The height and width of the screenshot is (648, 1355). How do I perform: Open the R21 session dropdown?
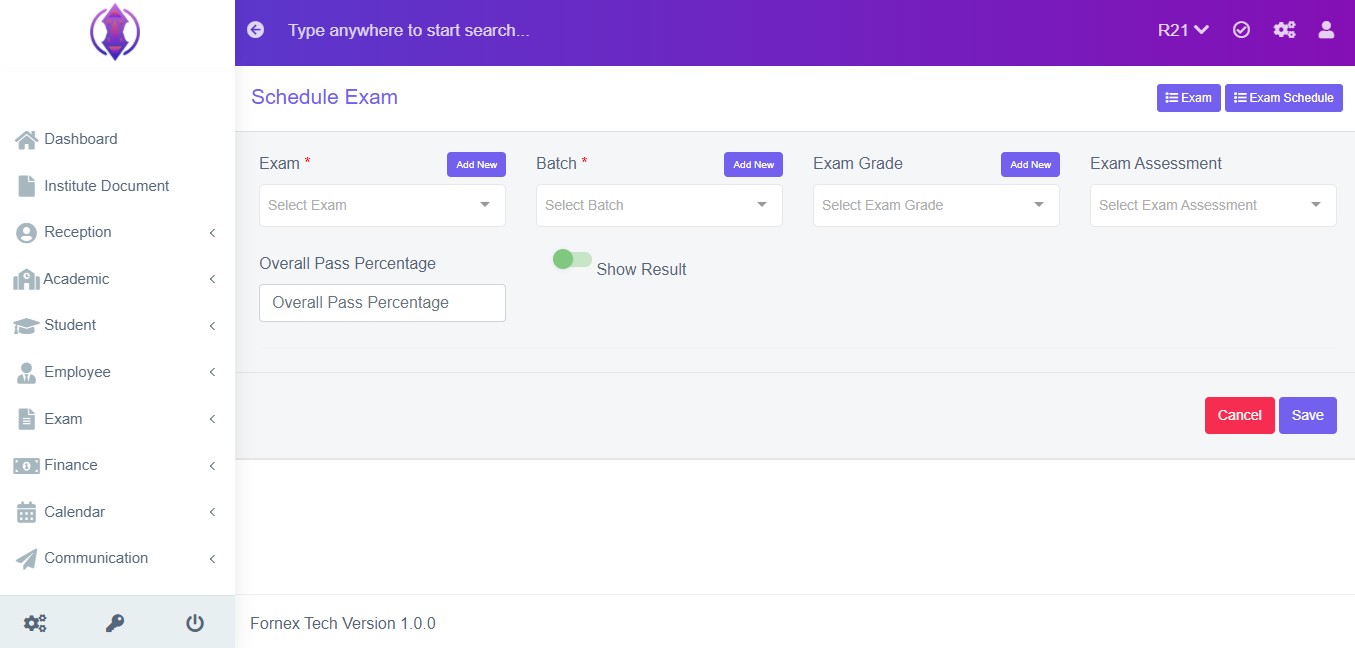pyautogui.click(x=1184, y=30)
